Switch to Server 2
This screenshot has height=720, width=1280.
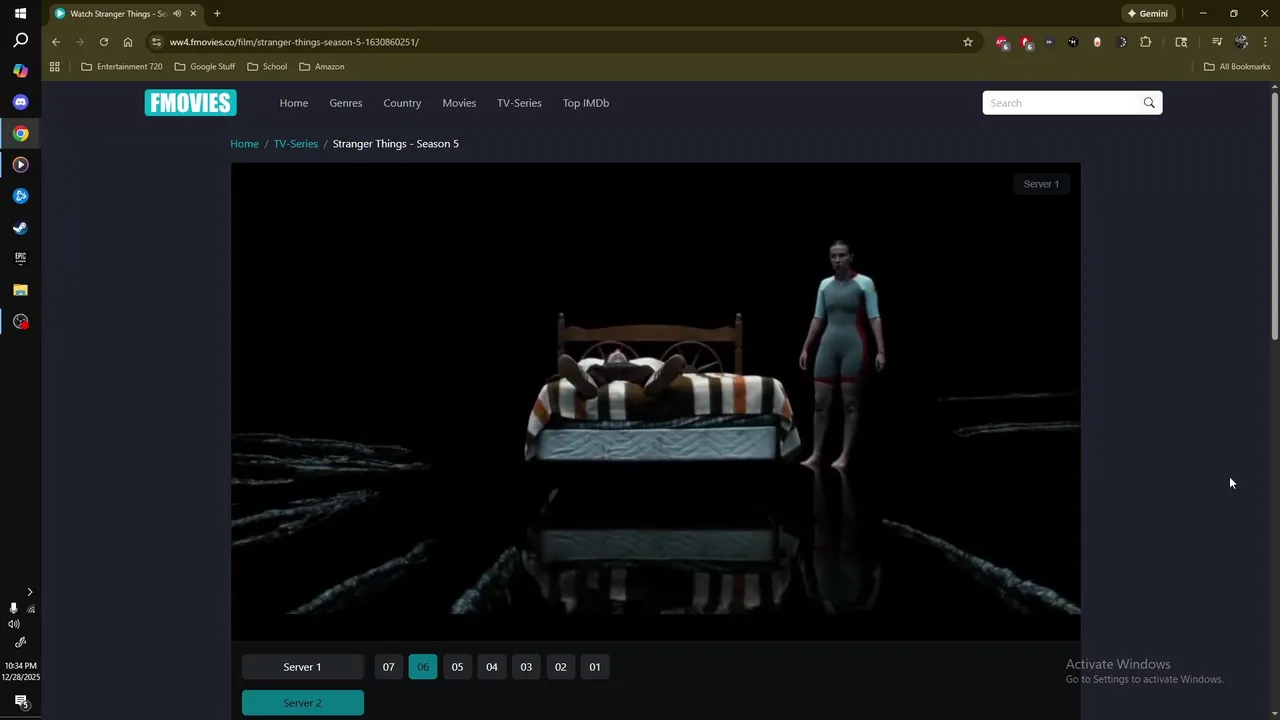pyautogui.click(x=303, y=703)
